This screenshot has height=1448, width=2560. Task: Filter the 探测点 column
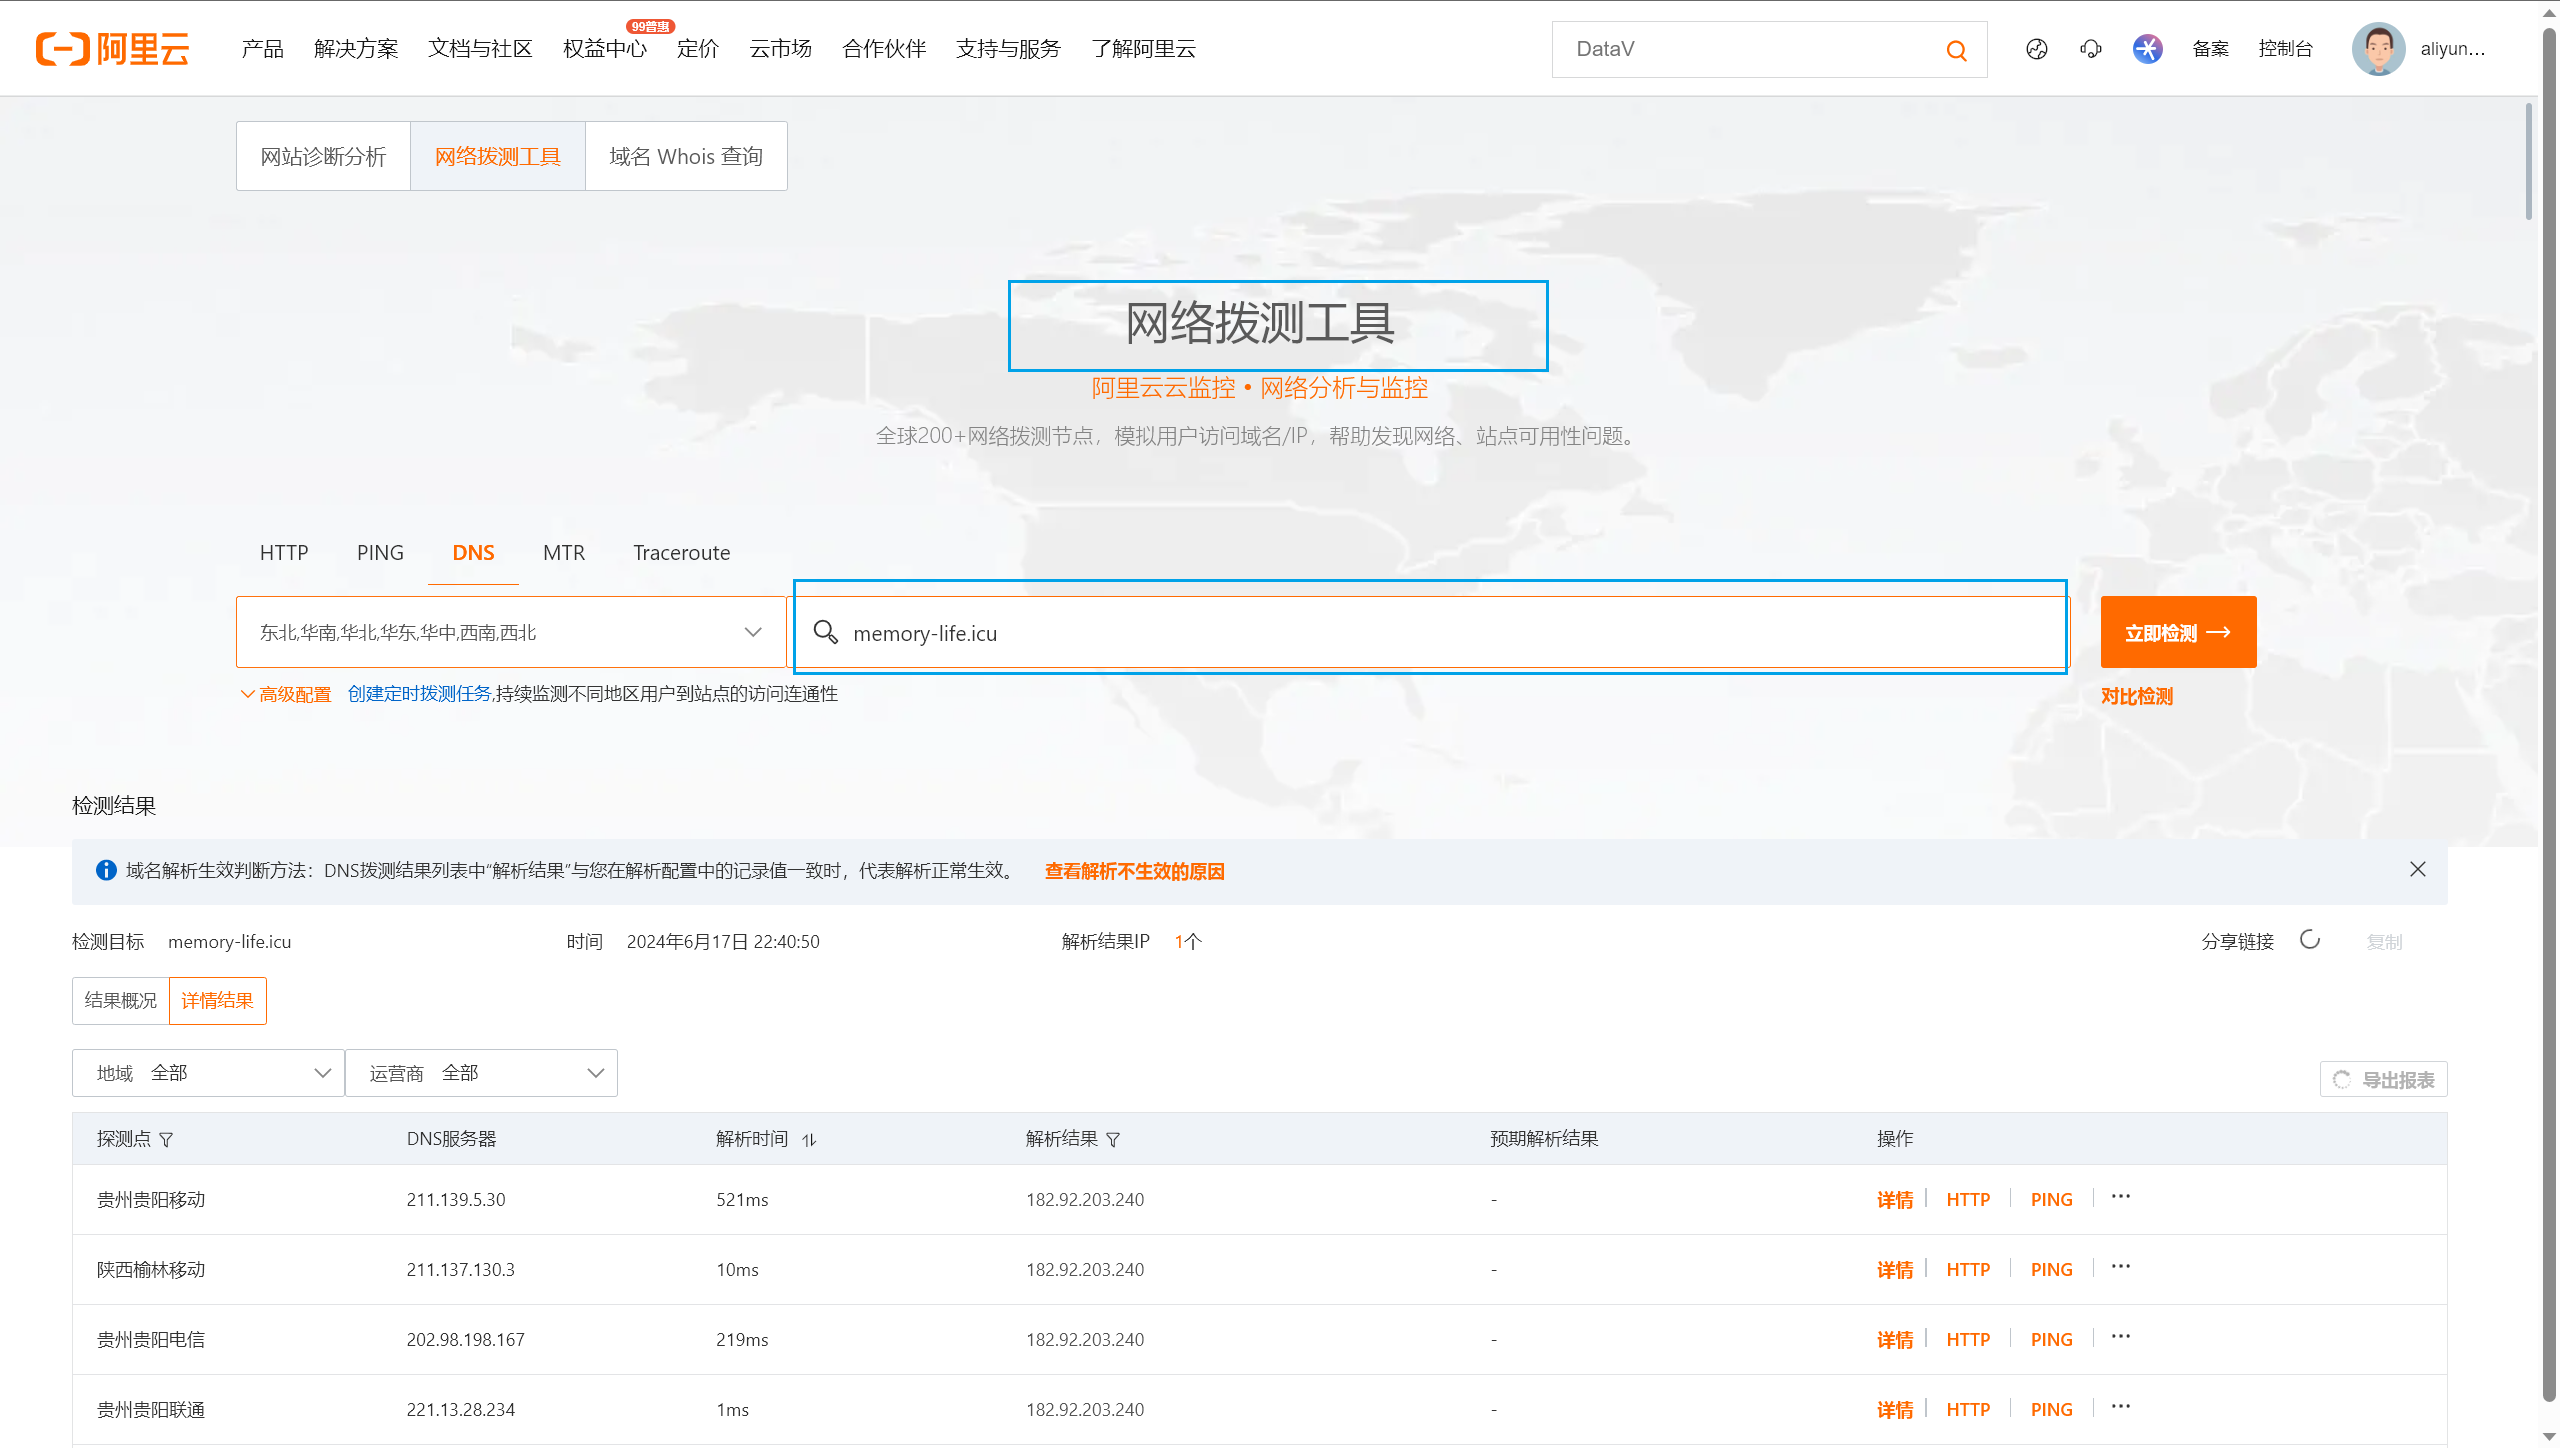(x=166, y=1140)
